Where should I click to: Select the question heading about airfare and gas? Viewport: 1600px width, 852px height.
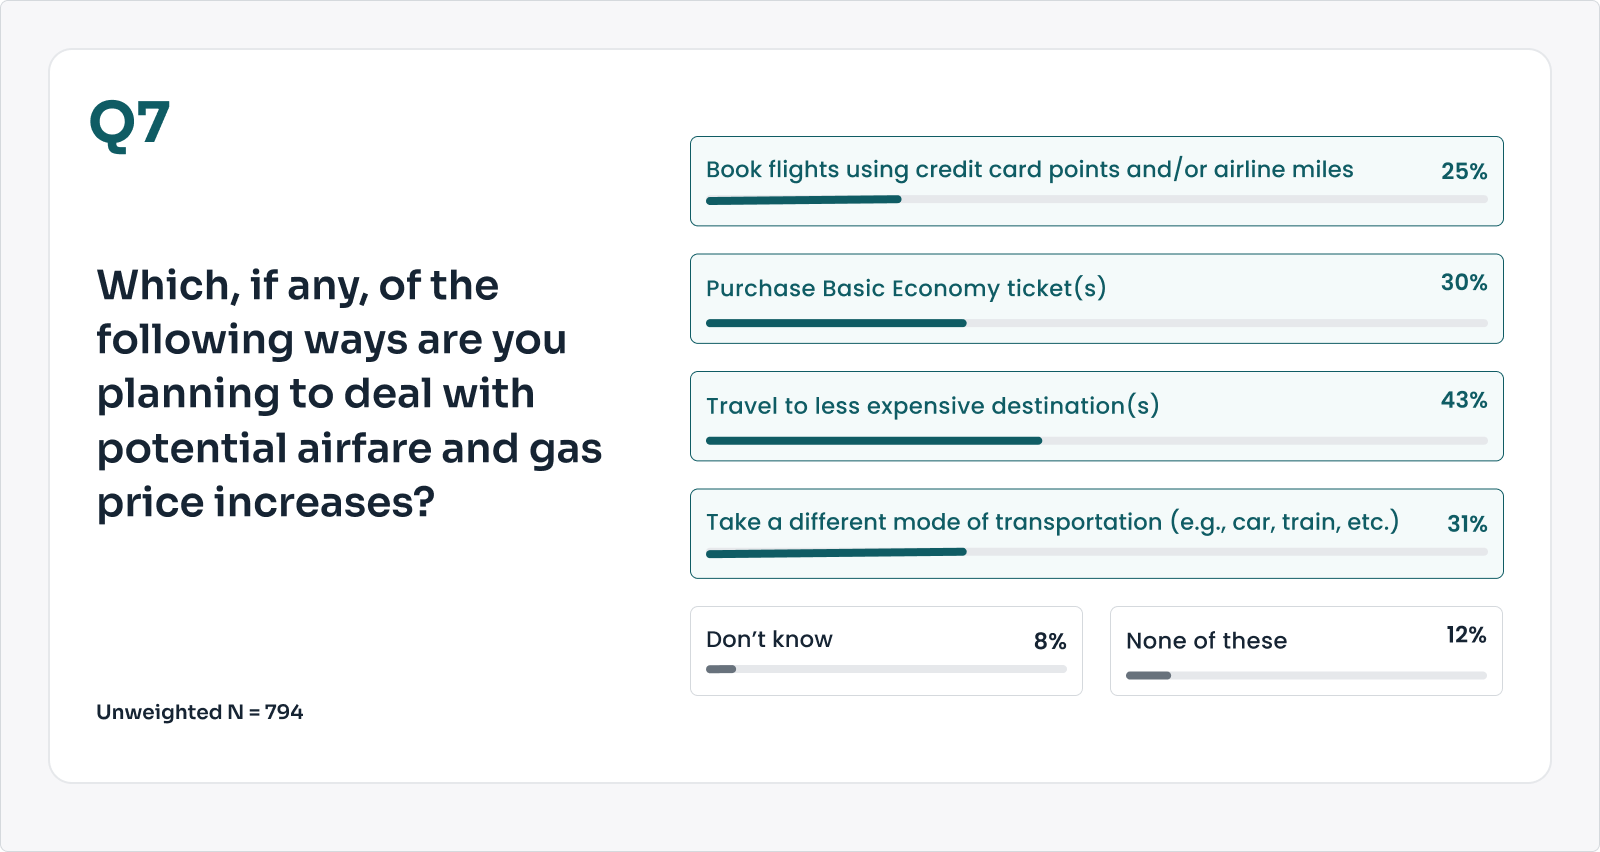point(349,393)
